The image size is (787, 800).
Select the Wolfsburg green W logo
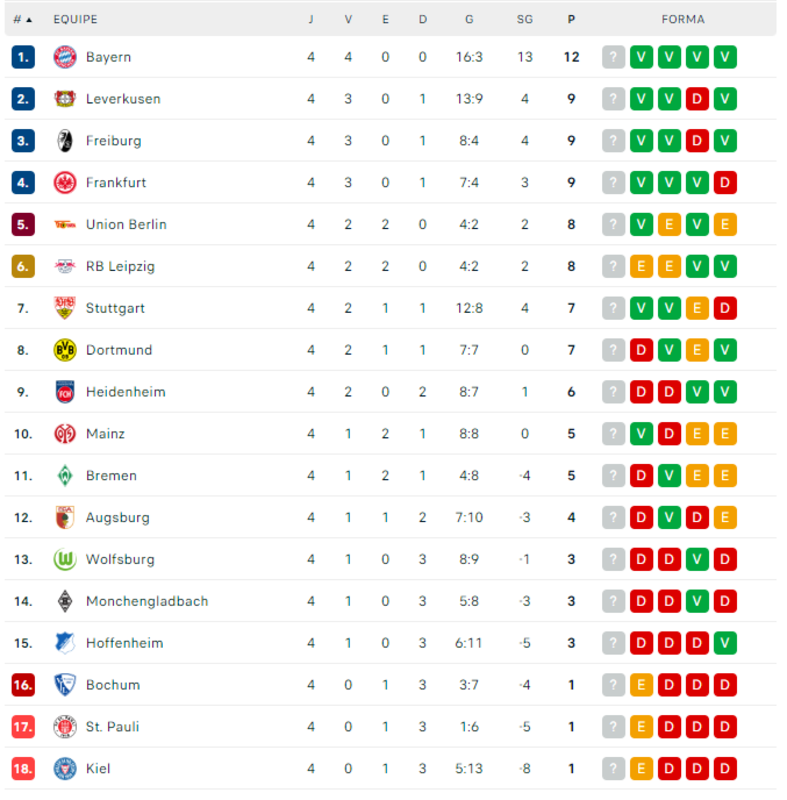(65, 559)
